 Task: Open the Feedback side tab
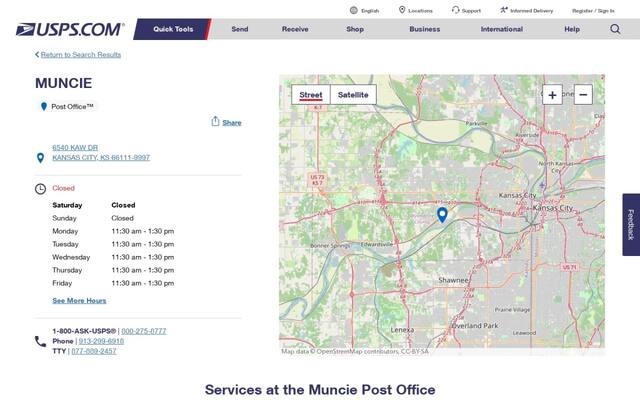(x=631, y=224)
